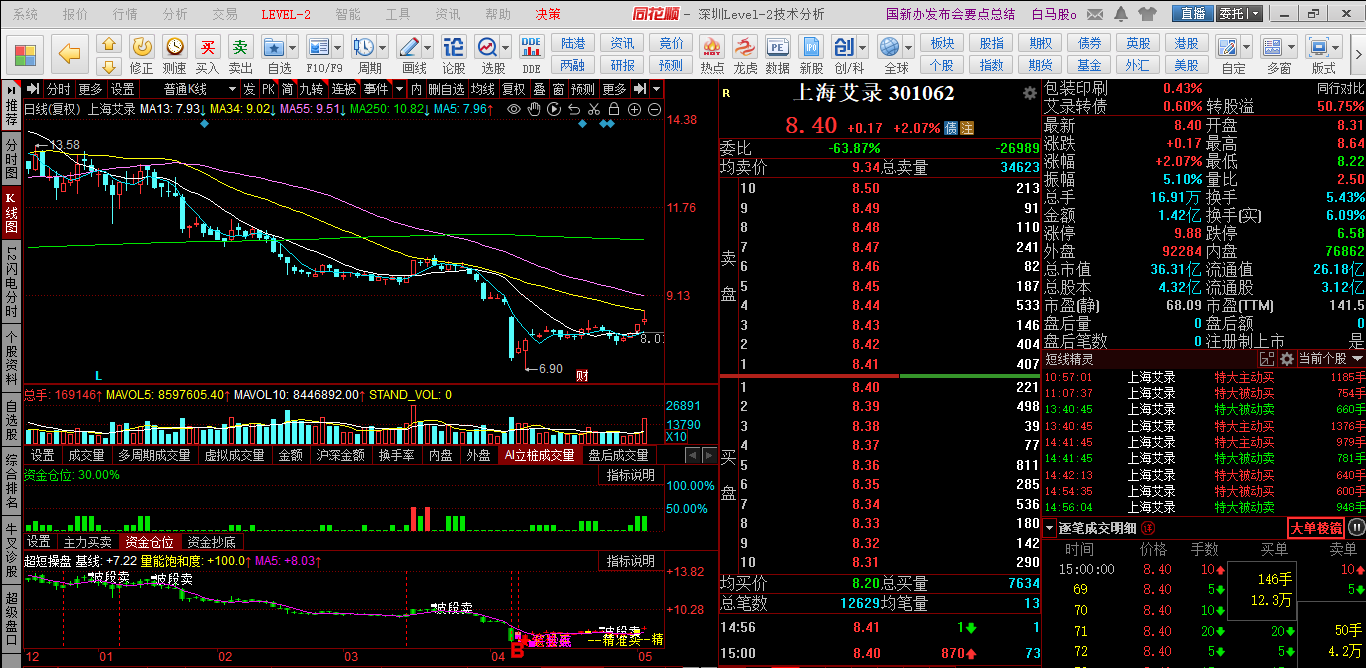Open the 自选 favorites folder icon
Screen dimensions: 1366x668
[x=273, y=47]
